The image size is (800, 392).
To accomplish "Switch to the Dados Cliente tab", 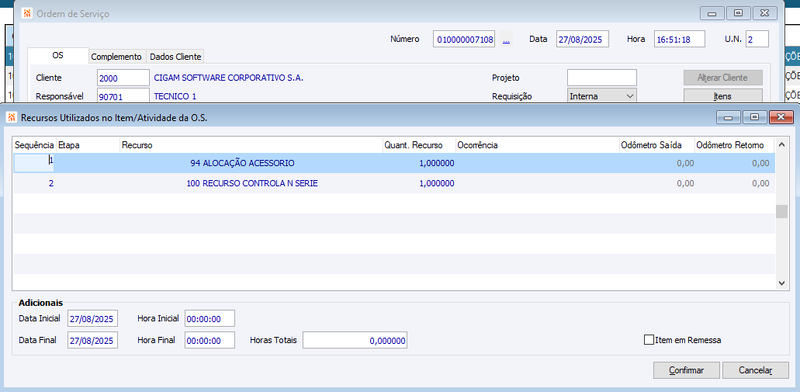I will pyautogui.click(x=176, y=57).
